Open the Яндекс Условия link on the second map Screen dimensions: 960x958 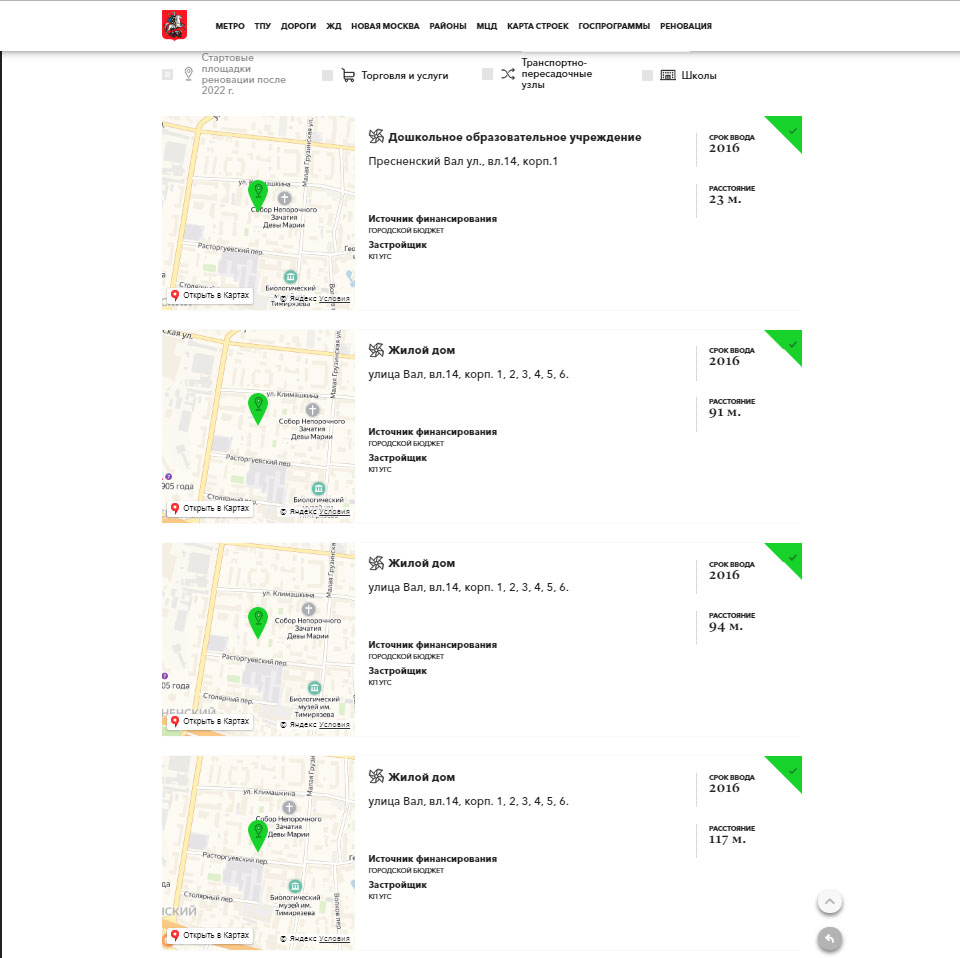[x=334, y=512]
